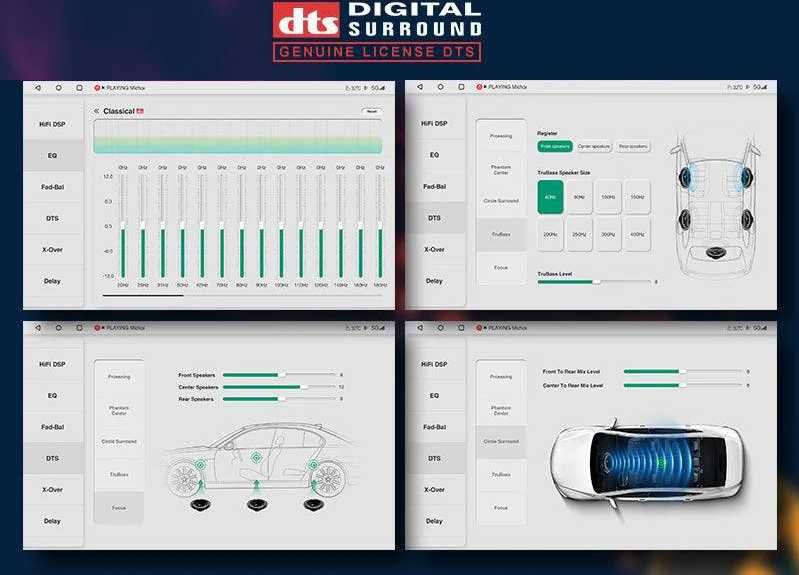Select the Rear speakers register option

tap(633, 146)
